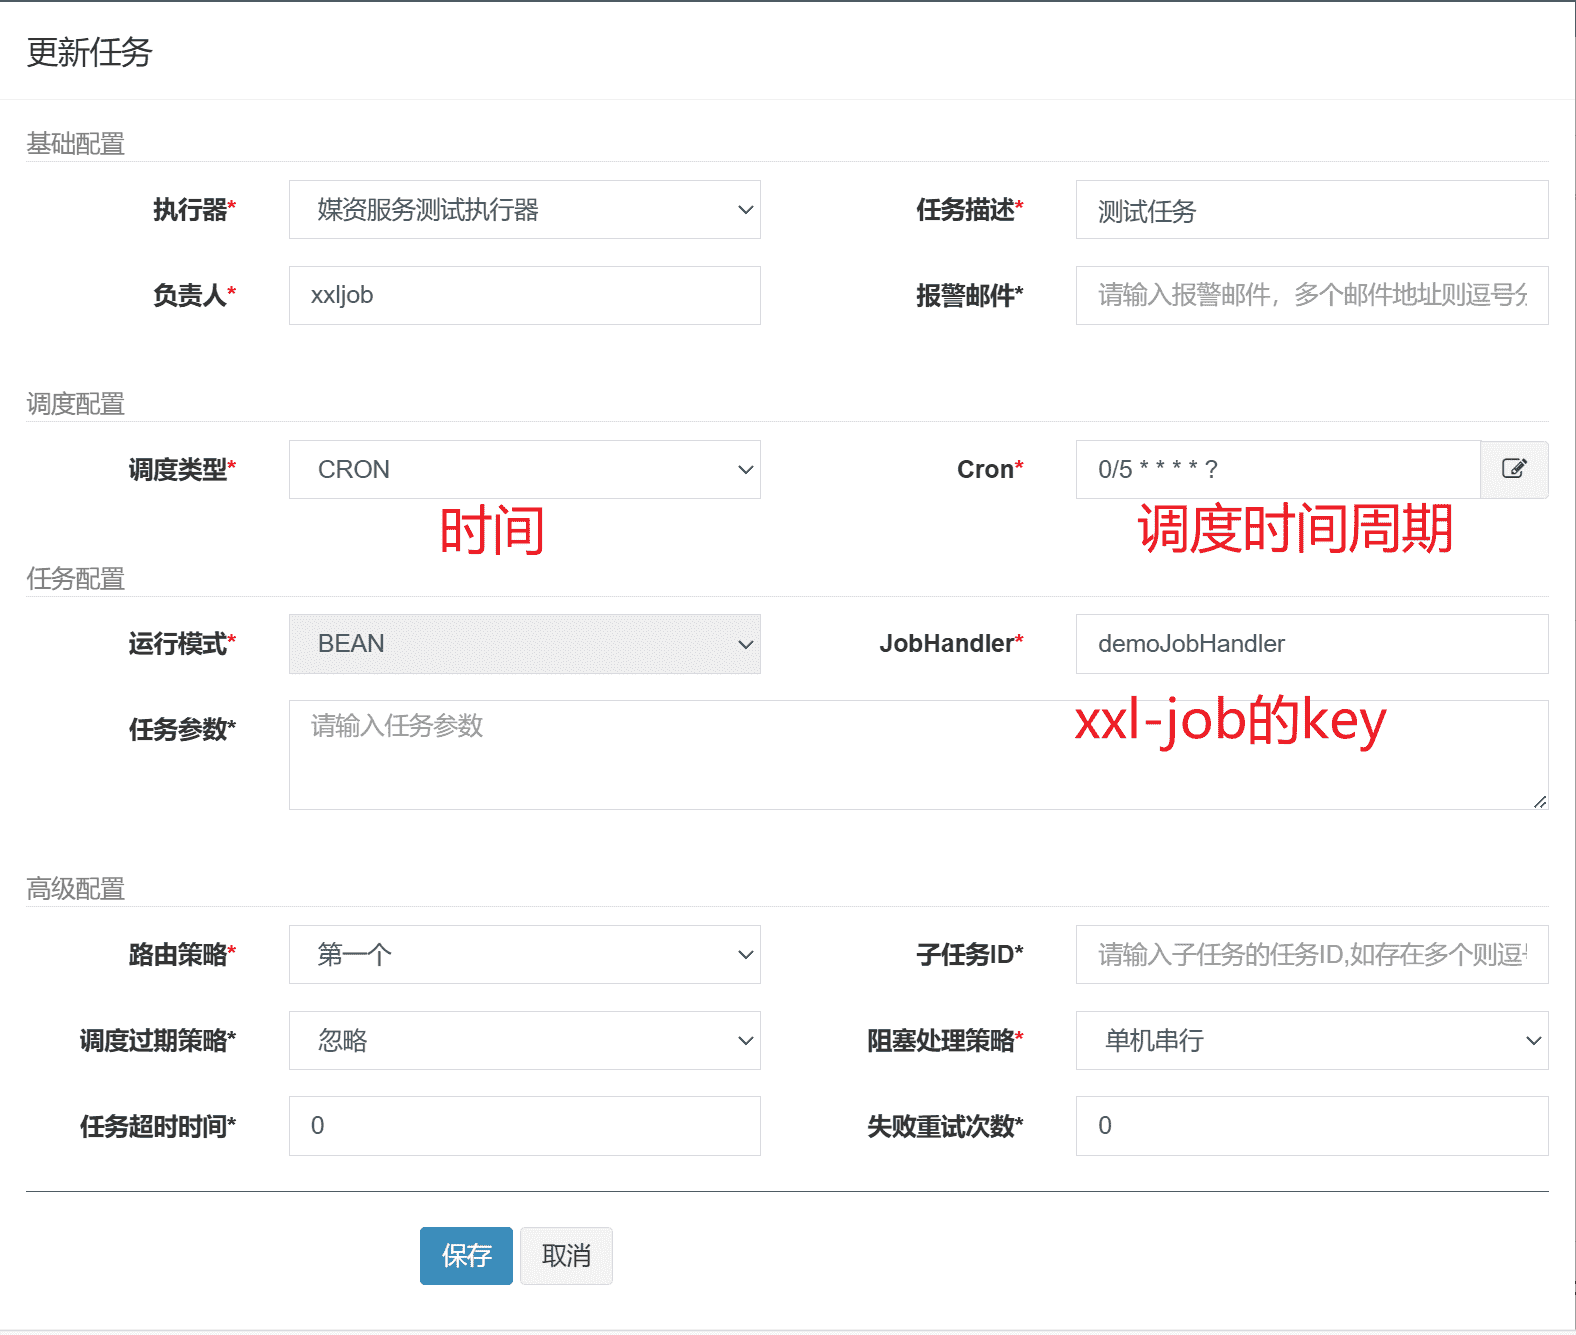Image resolution: width=1576 pixels, height=1335 pixels.
Task: Click the 报警邮件 email input field
Action: (1311, 296)
